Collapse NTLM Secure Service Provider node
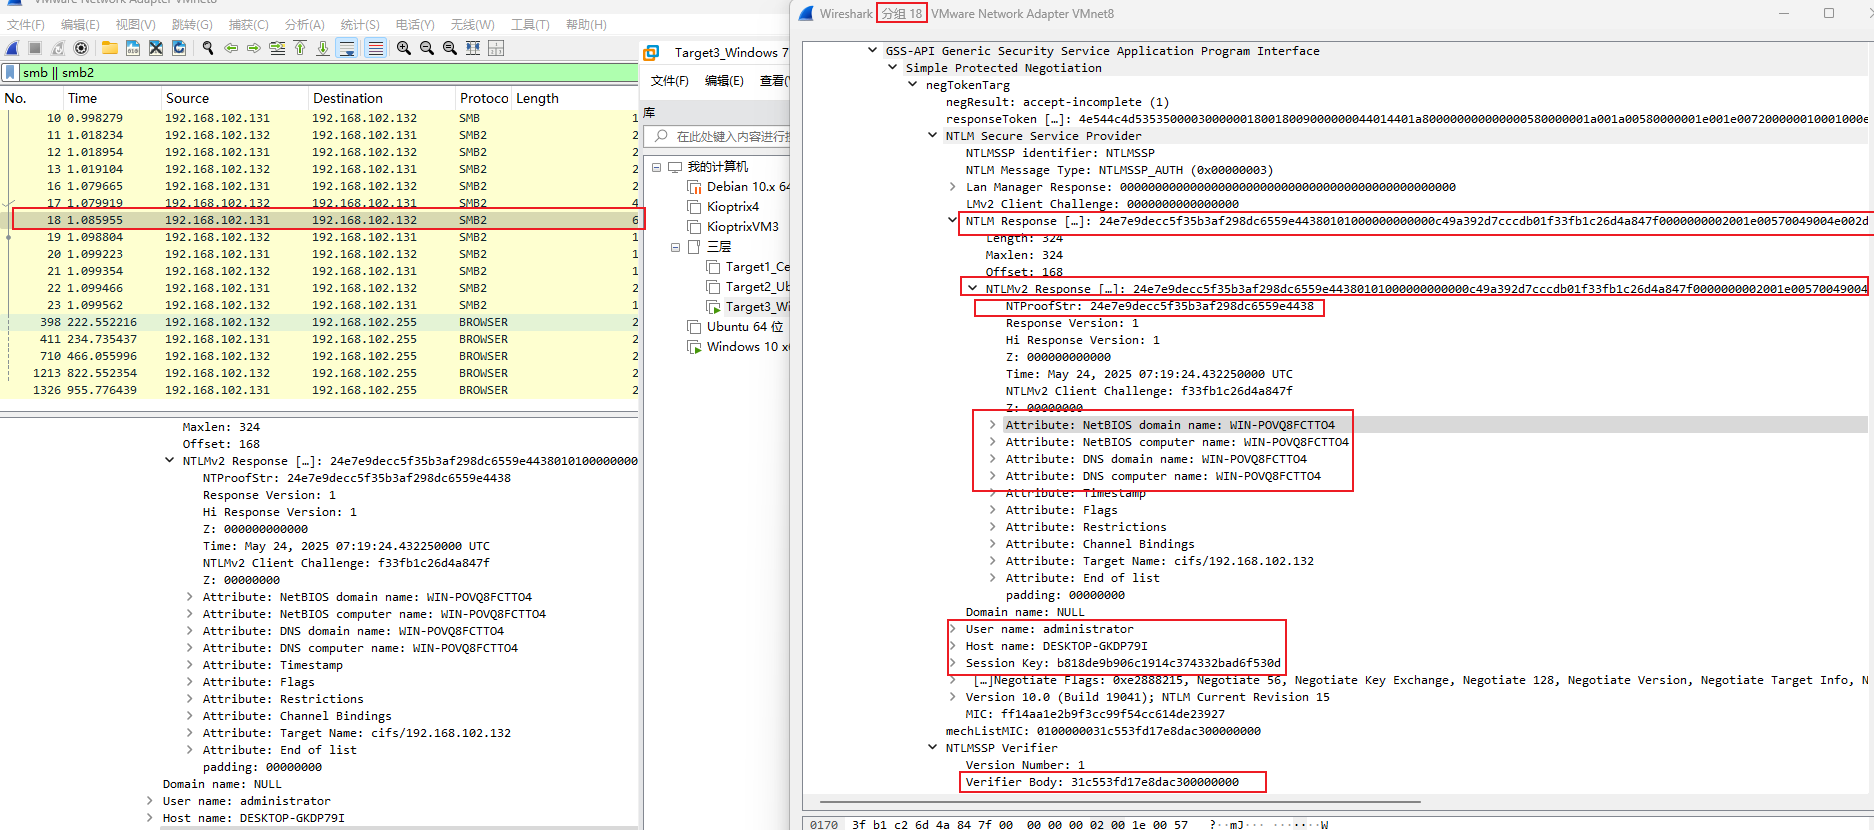This screenshot has height=830, width=1874. [x=932, y=135]
